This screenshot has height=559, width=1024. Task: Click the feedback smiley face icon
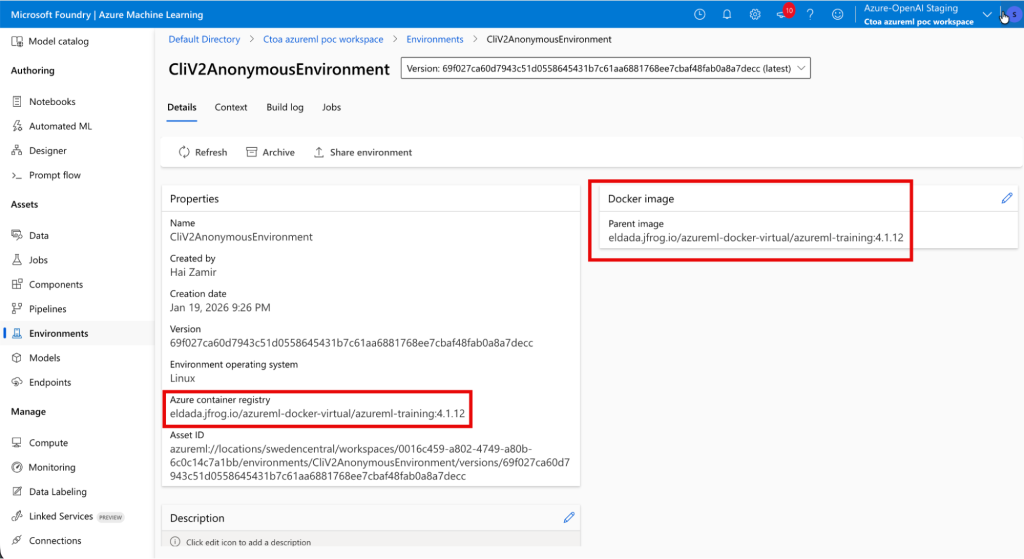837,15
